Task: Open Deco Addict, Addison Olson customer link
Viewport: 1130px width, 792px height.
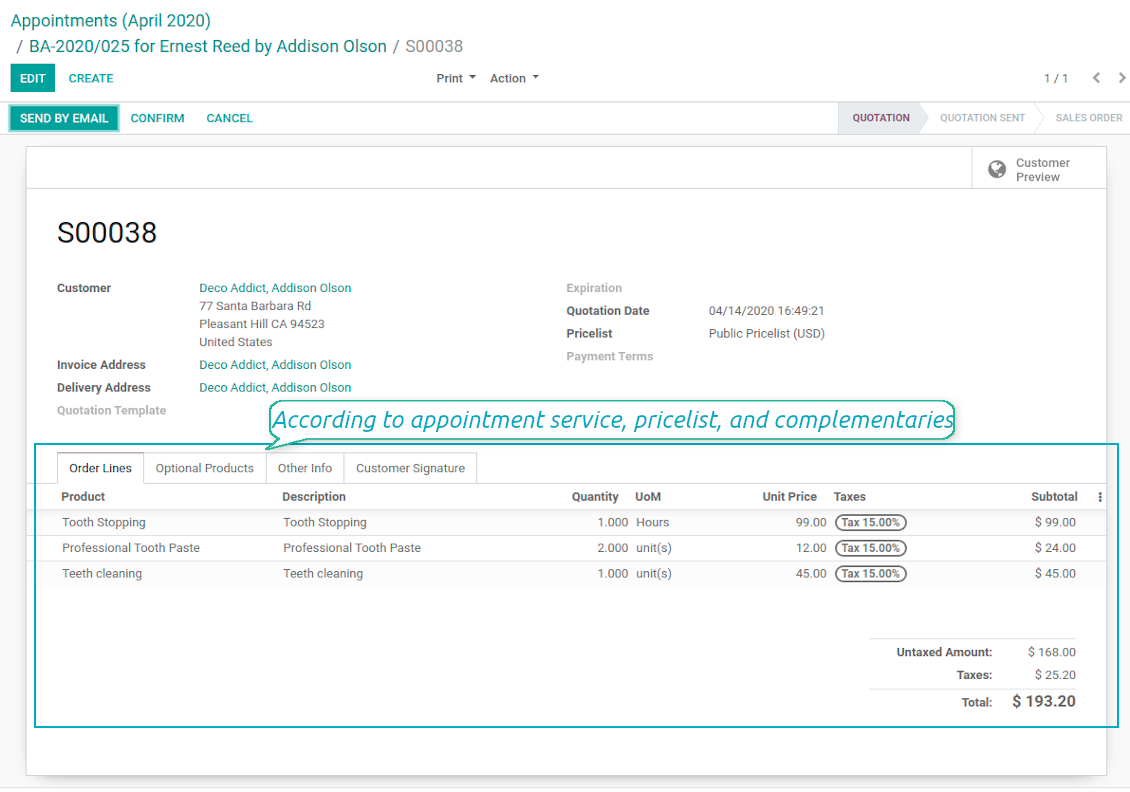Action: coord(275,288)
